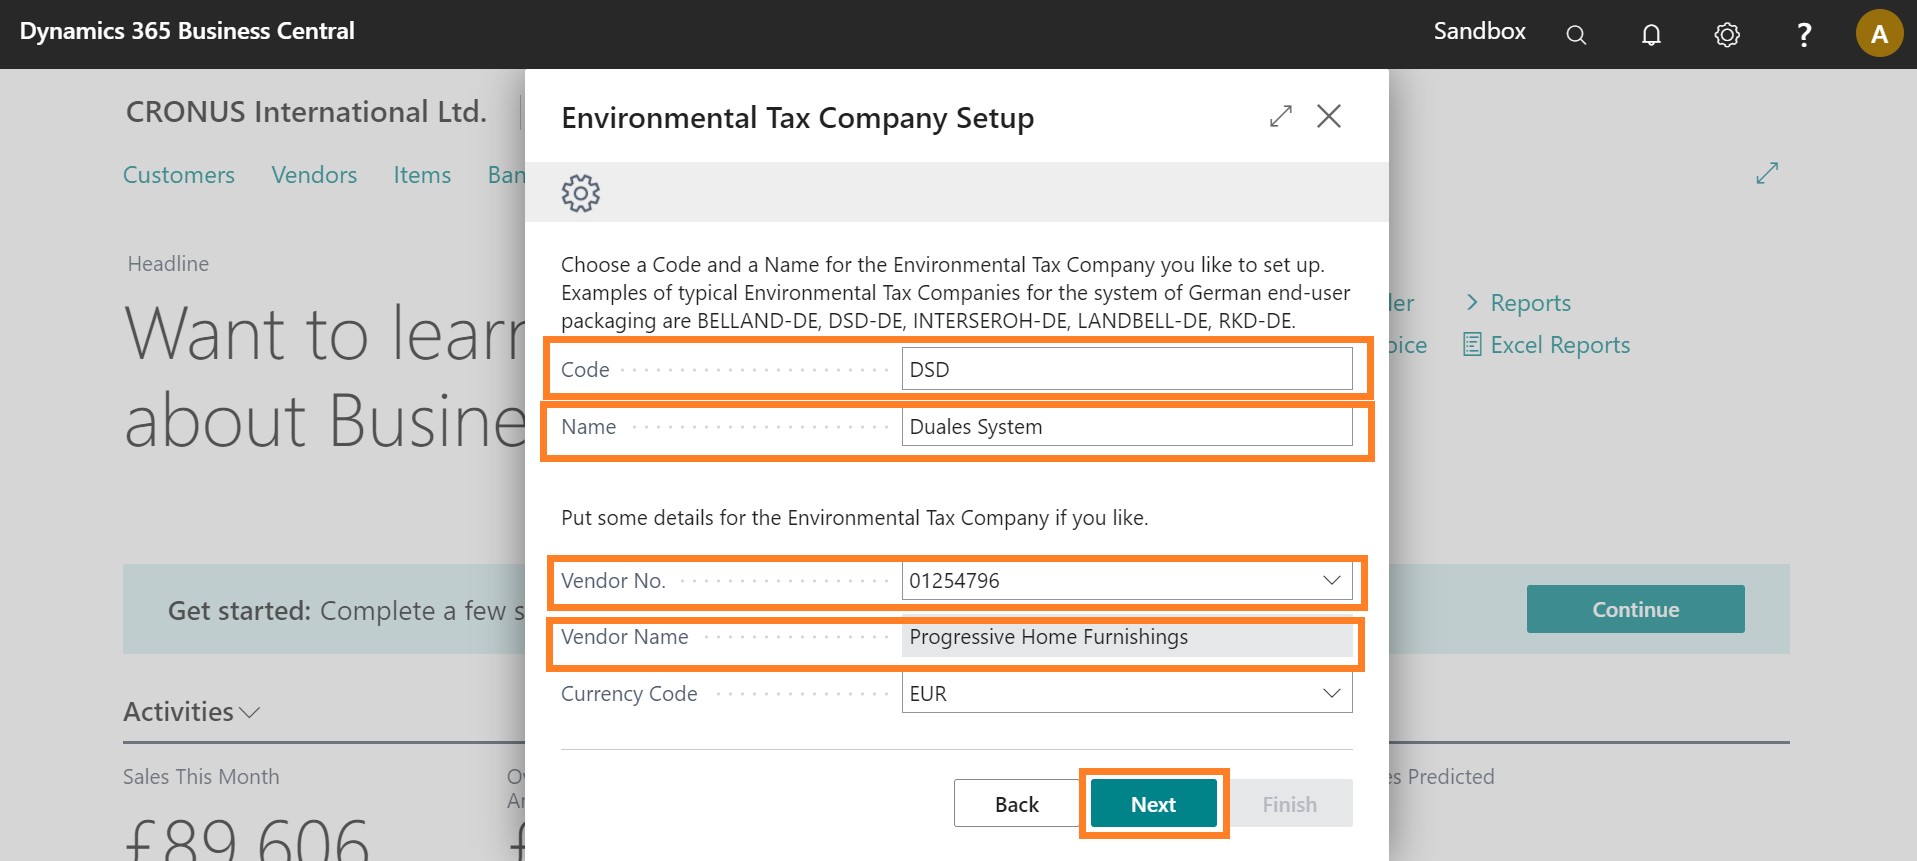Screen dimensions: 1917x861
Task: Open the Currency Code dropdown
Action: (x=1331, y=694)
